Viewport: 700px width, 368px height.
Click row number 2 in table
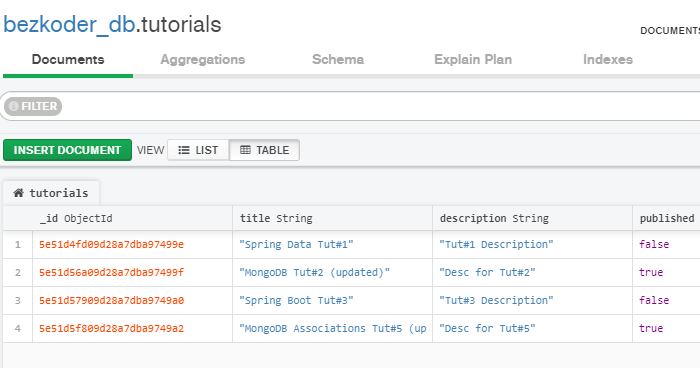pos(18,272)
